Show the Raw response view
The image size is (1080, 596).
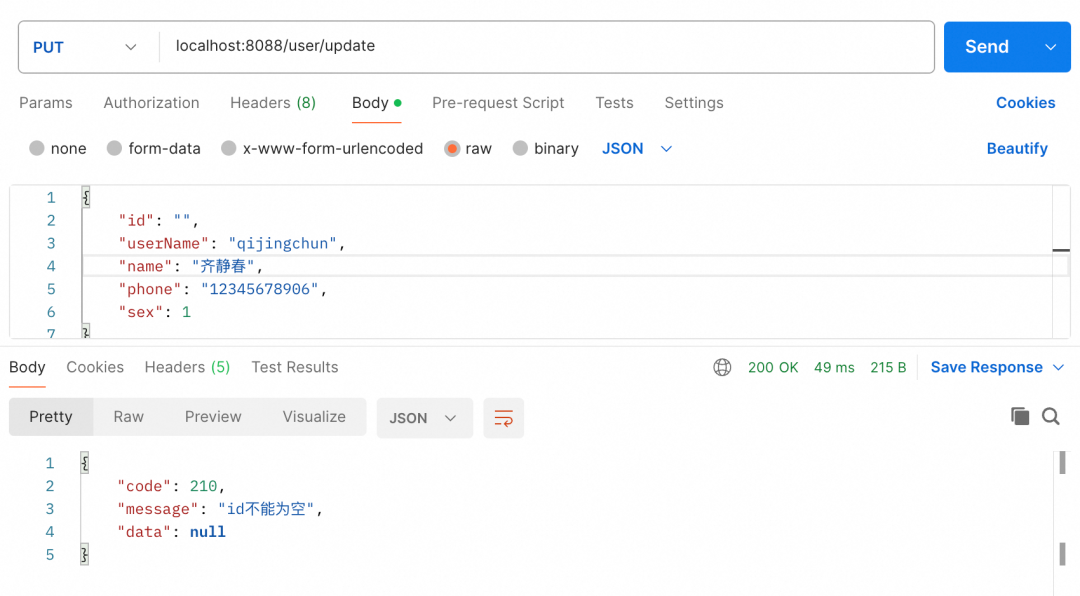[128, 417]
